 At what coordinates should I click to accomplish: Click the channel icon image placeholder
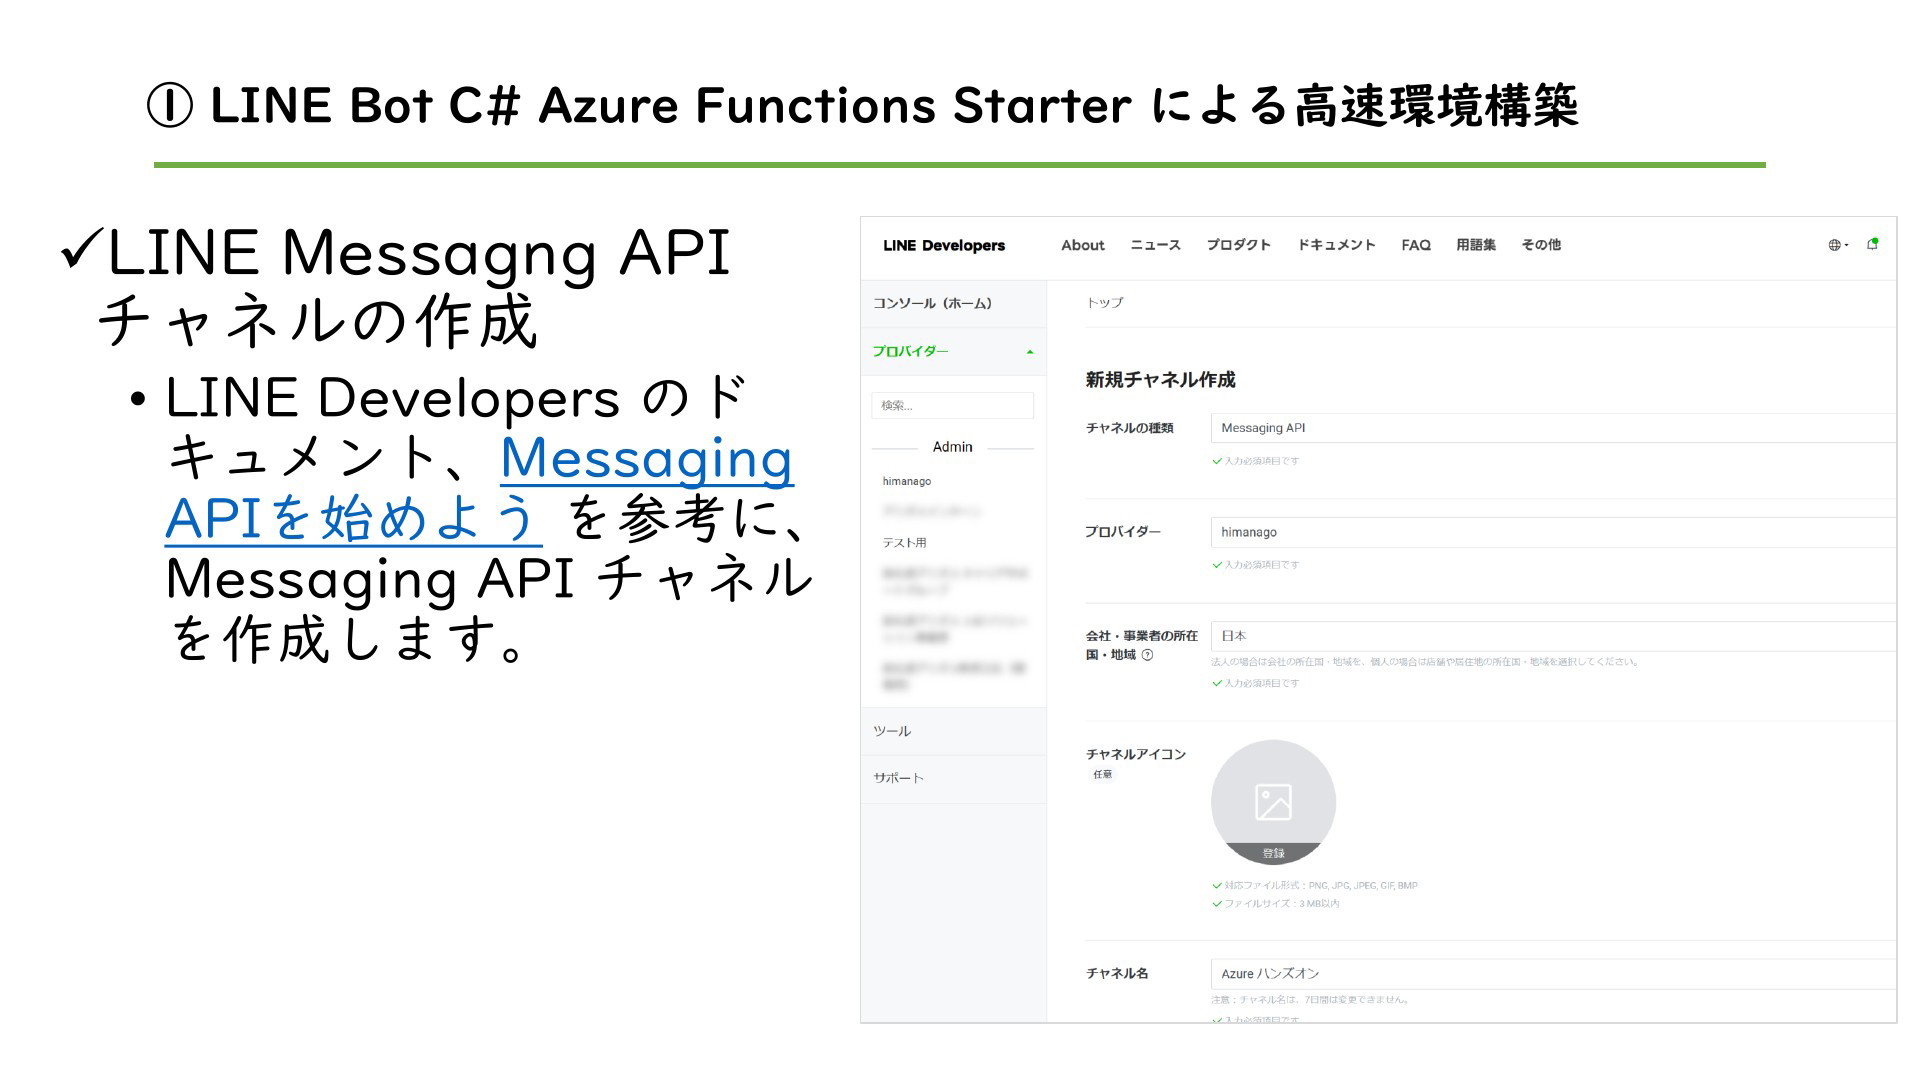coord(1273,802)
